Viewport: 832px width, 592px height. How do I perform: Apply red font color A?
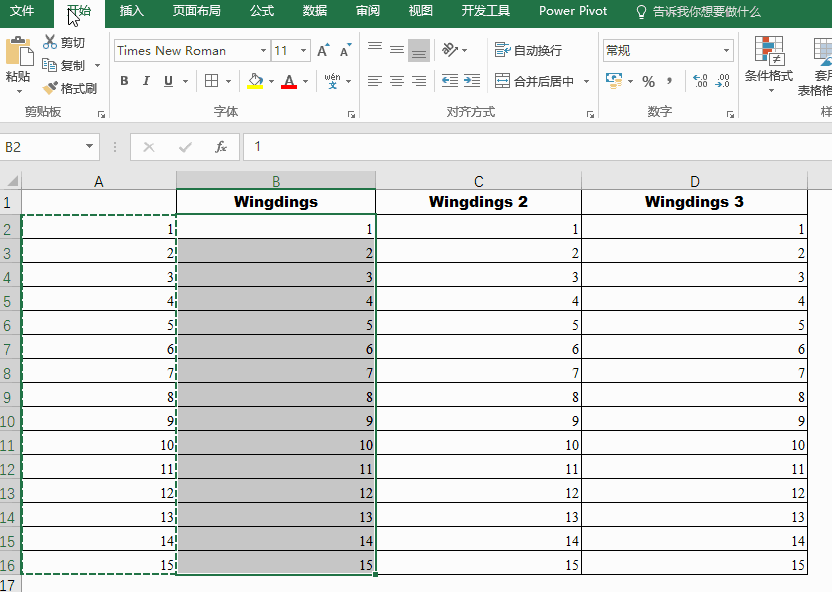click(x=289, y=81)
